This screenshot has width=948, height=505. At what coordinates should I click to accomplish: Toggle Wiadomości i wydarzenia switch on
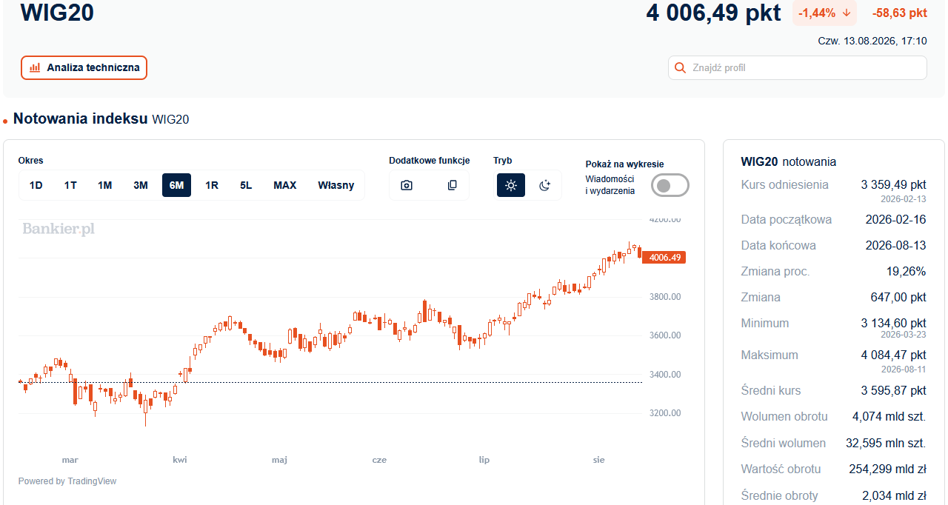(x=670, y=185)
